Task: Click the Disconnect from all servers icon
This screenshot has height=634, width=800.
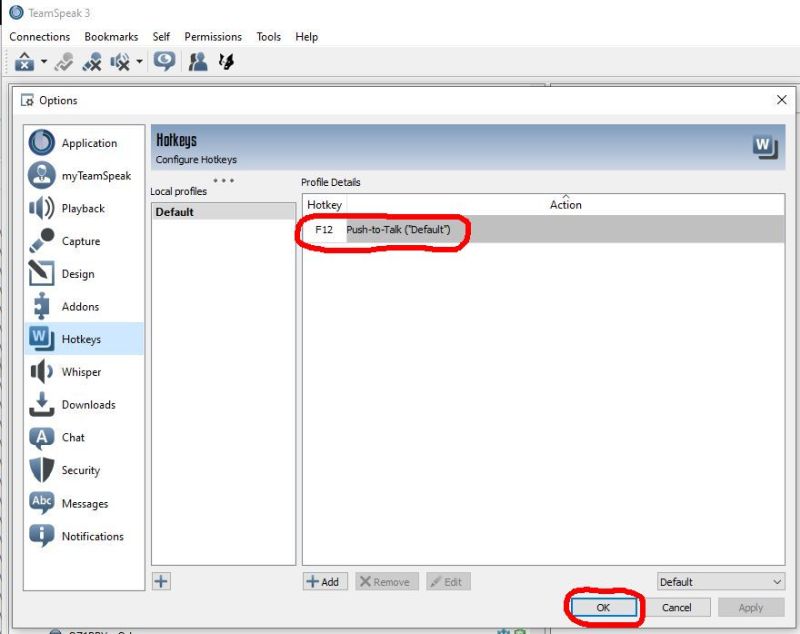Action: click(92, 62)
